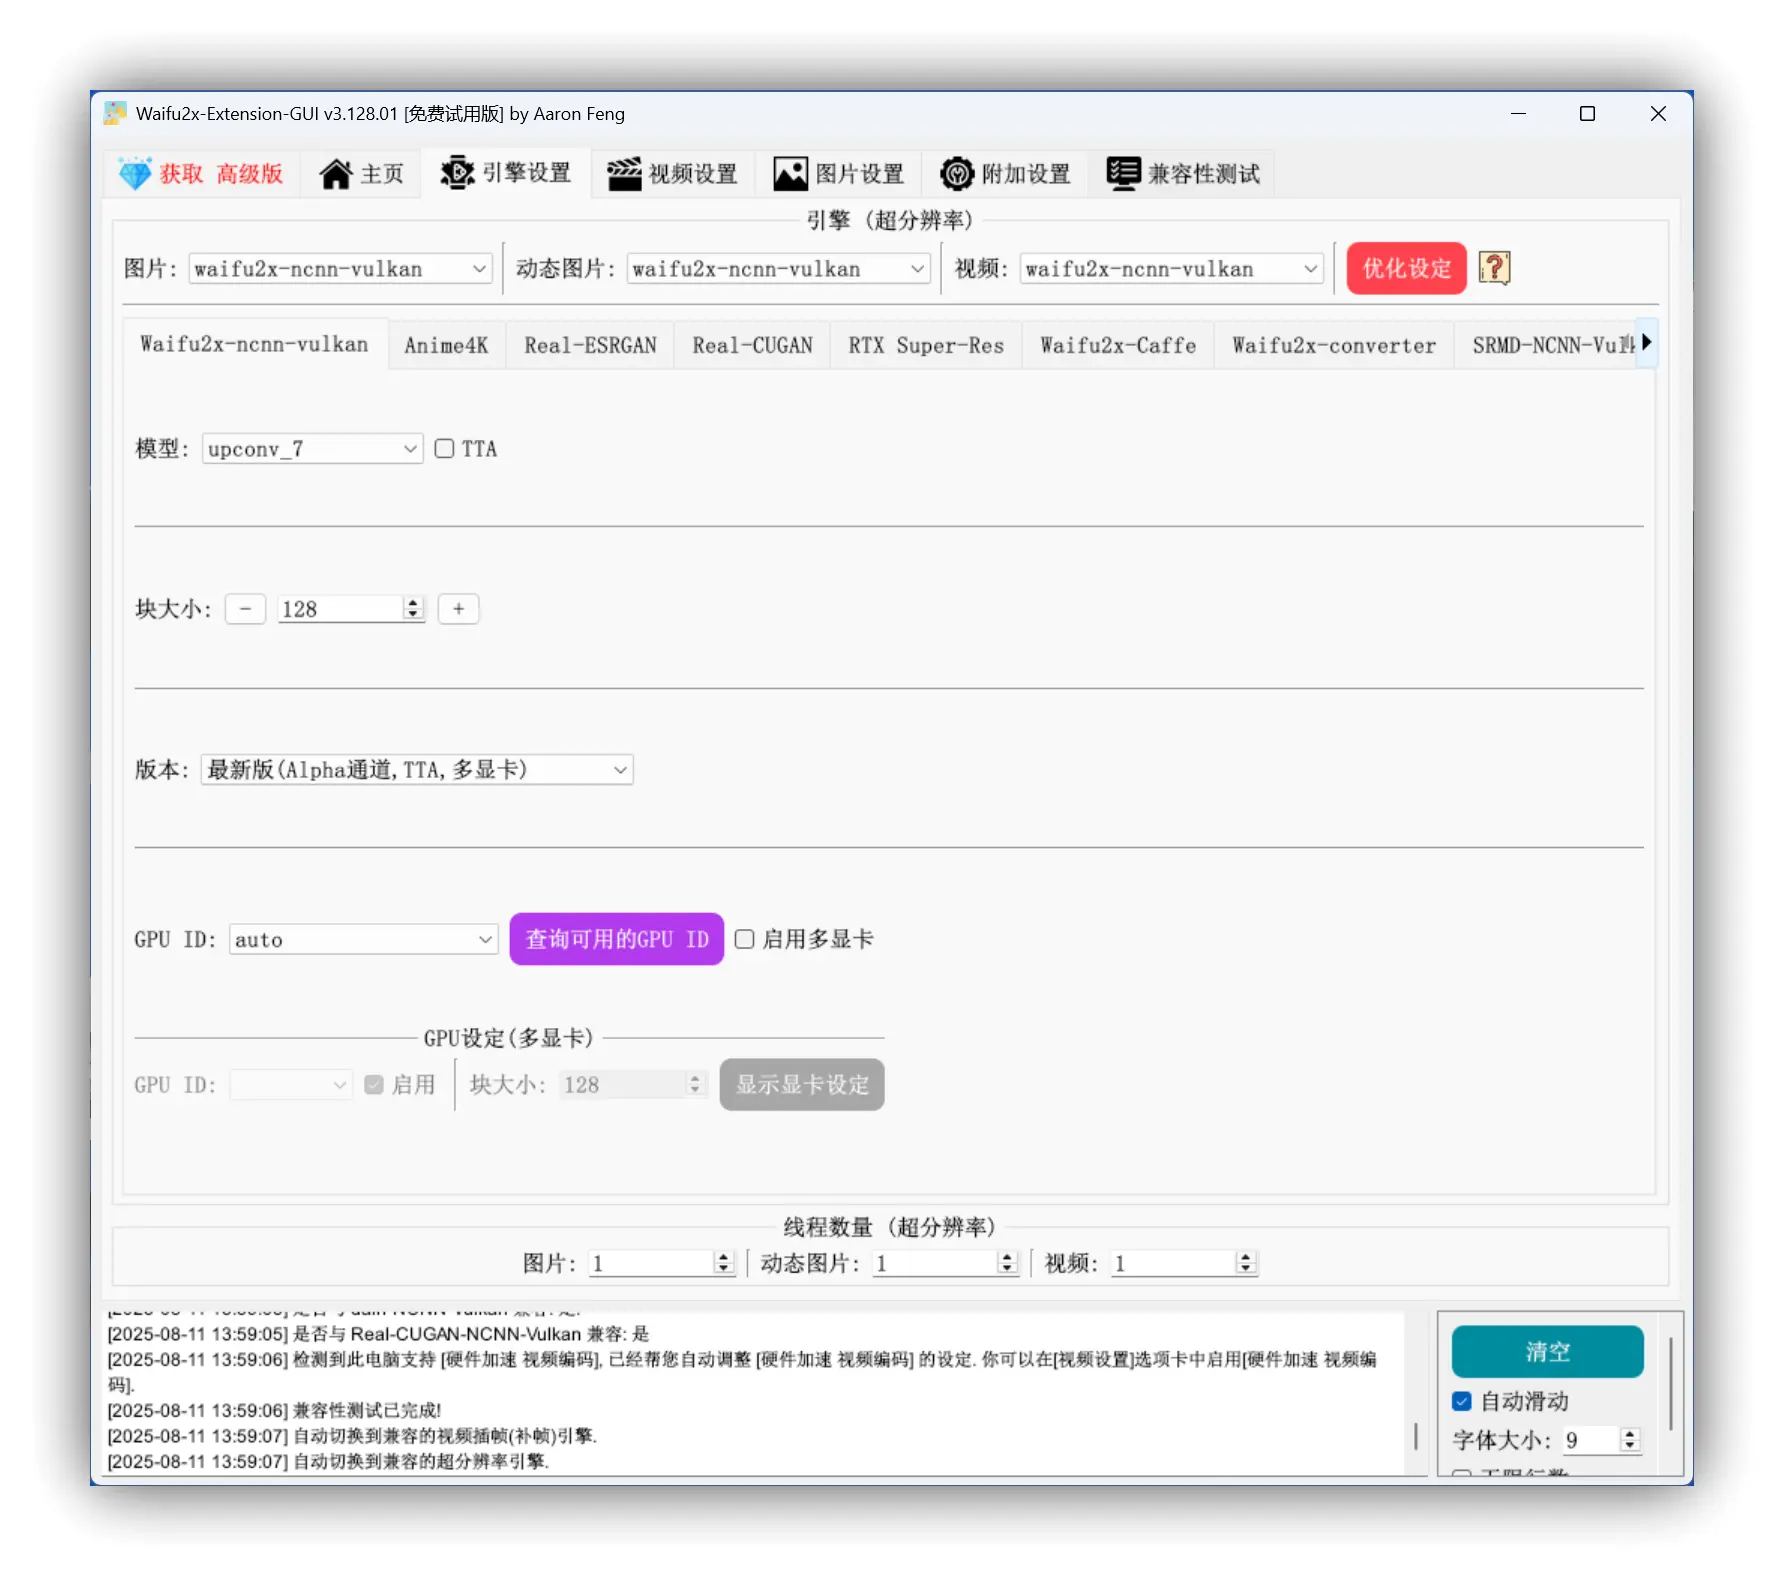Click the 查询可用的GPU ID button
This screenshot has width=1784, height=1576.
pos(616,939)
